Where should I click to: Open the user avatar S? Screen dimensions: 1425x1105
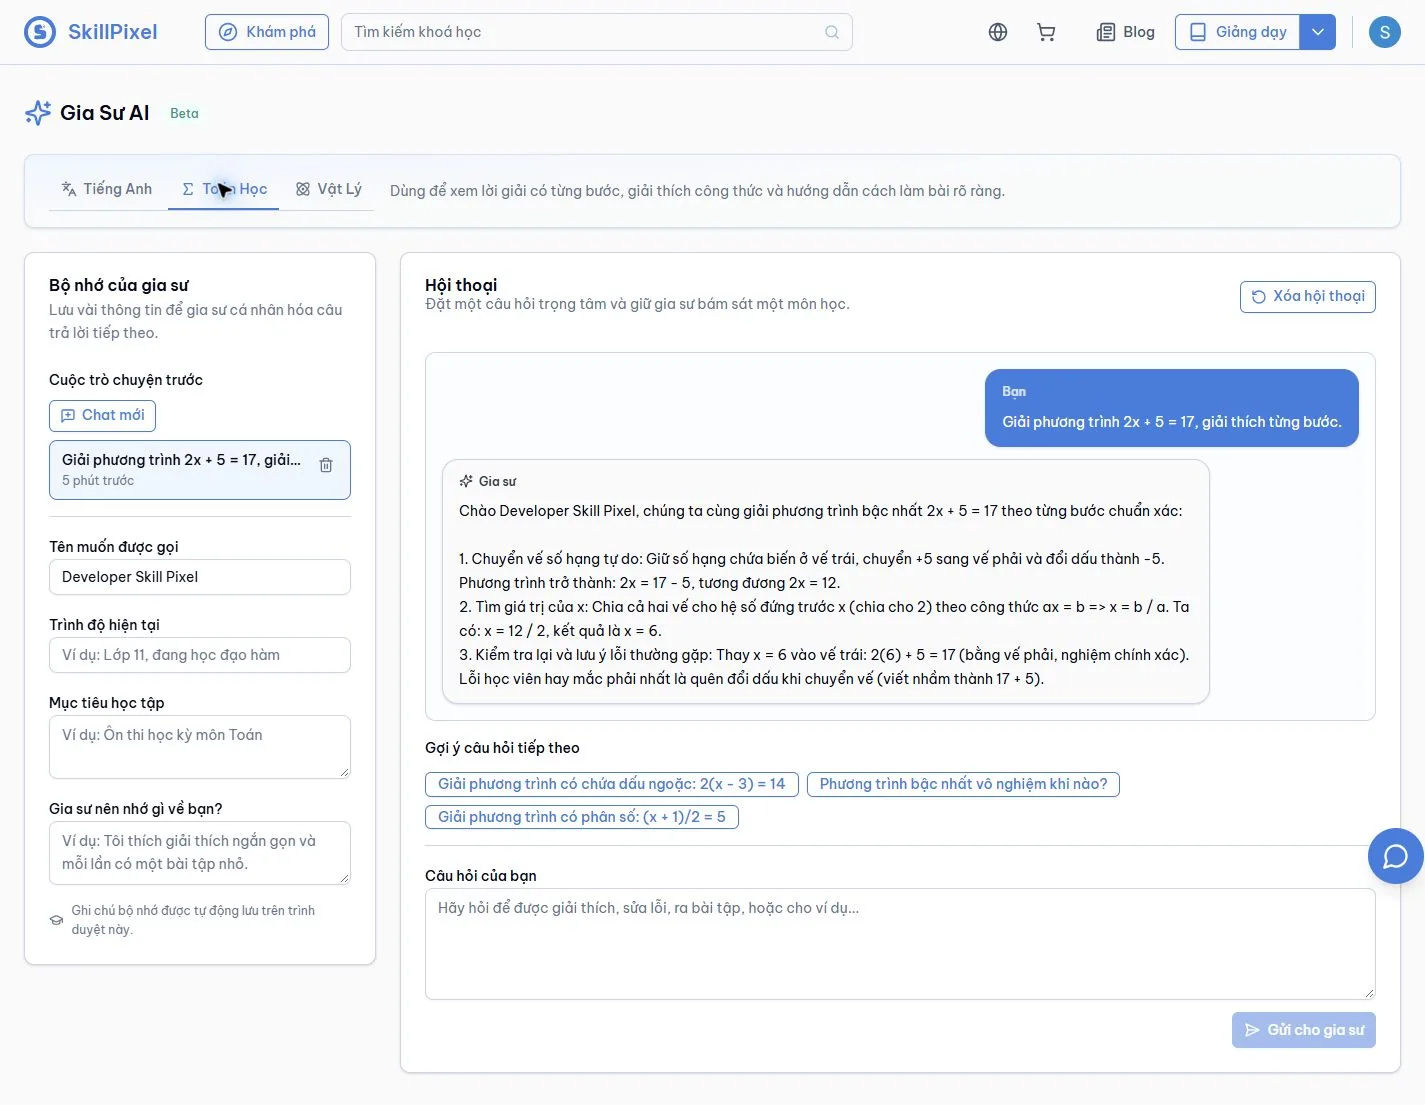tap(1384, 32)
